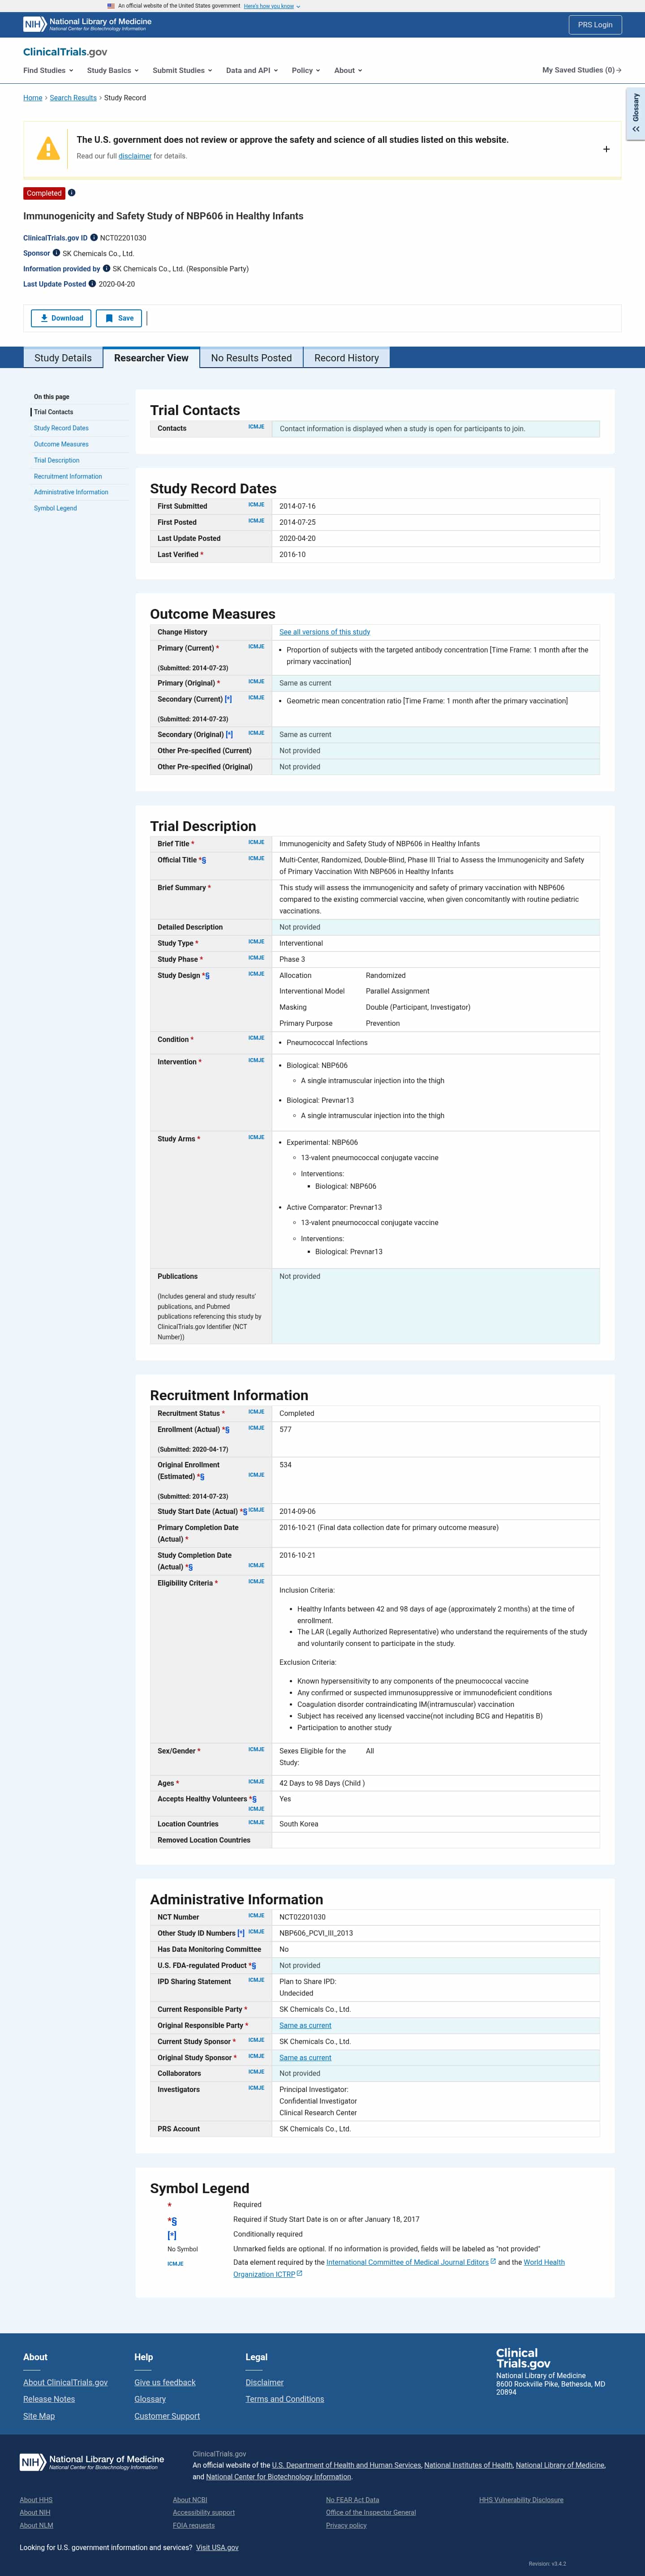The height and width of the screenshot is (2576, 645).
Task: Expand the Data and API menu
Action: click(x=251, y=70)
